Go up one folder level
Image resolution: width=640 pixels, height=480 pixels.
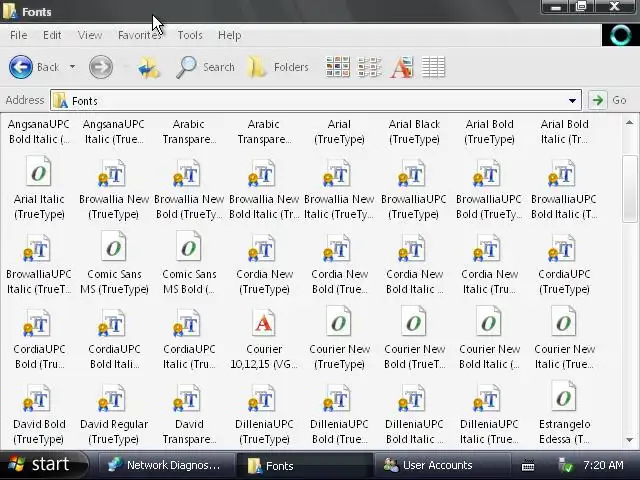point(149,67)
